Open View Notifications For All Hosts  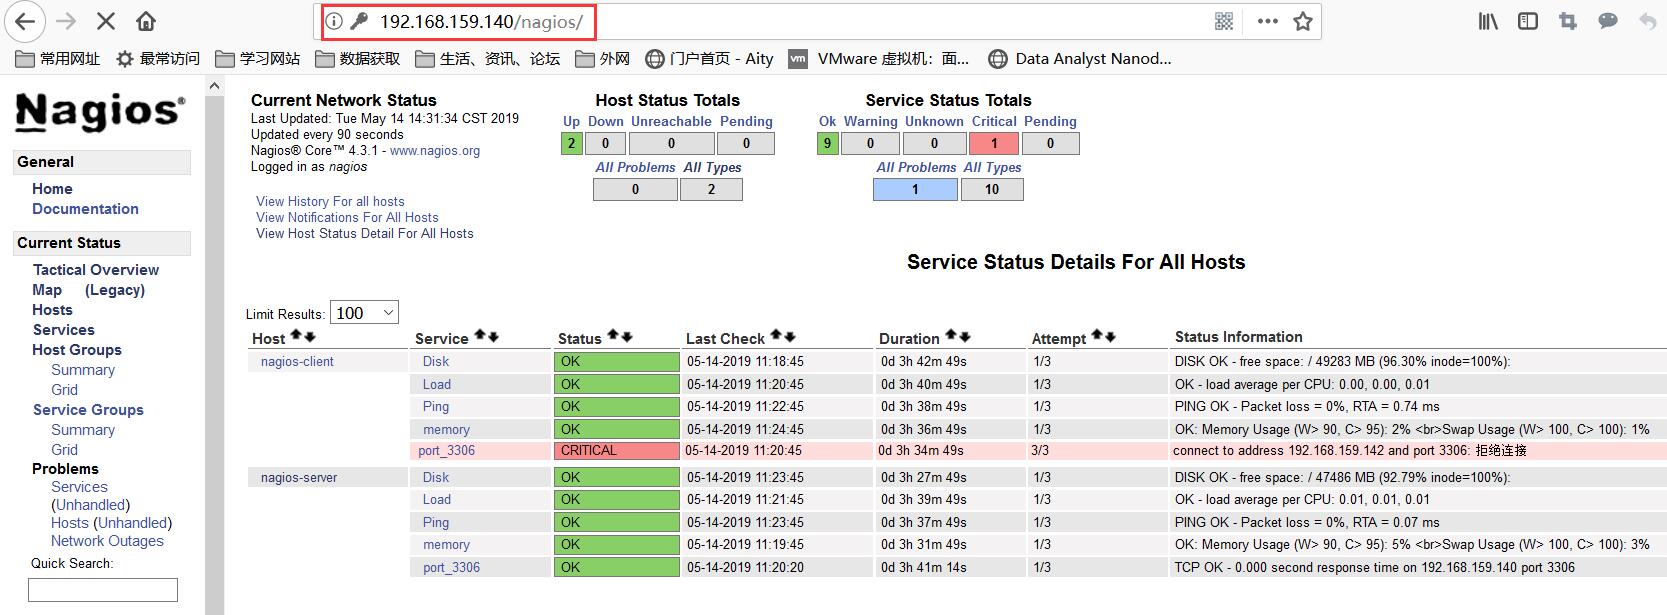click(x=347, y=217)
